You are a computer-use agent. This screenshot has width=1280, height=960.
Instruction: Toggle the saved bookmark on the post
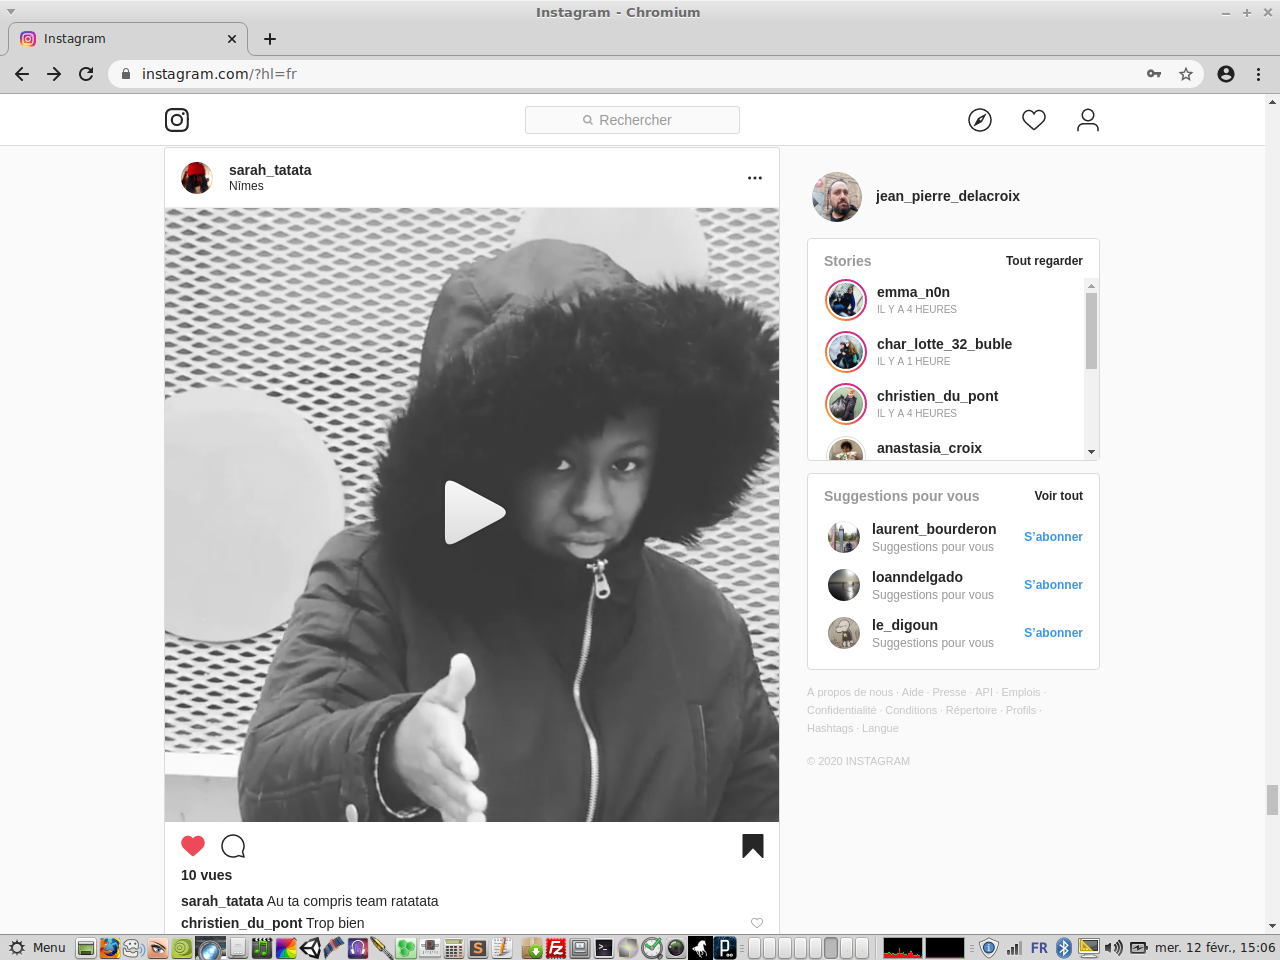click(x=753, y=846)
